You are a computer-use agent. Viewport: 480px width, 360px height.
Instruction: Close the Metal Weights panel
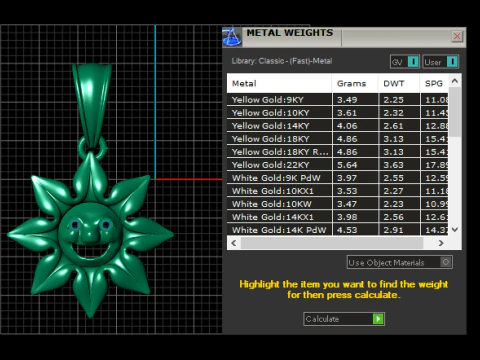pos(457,36)
